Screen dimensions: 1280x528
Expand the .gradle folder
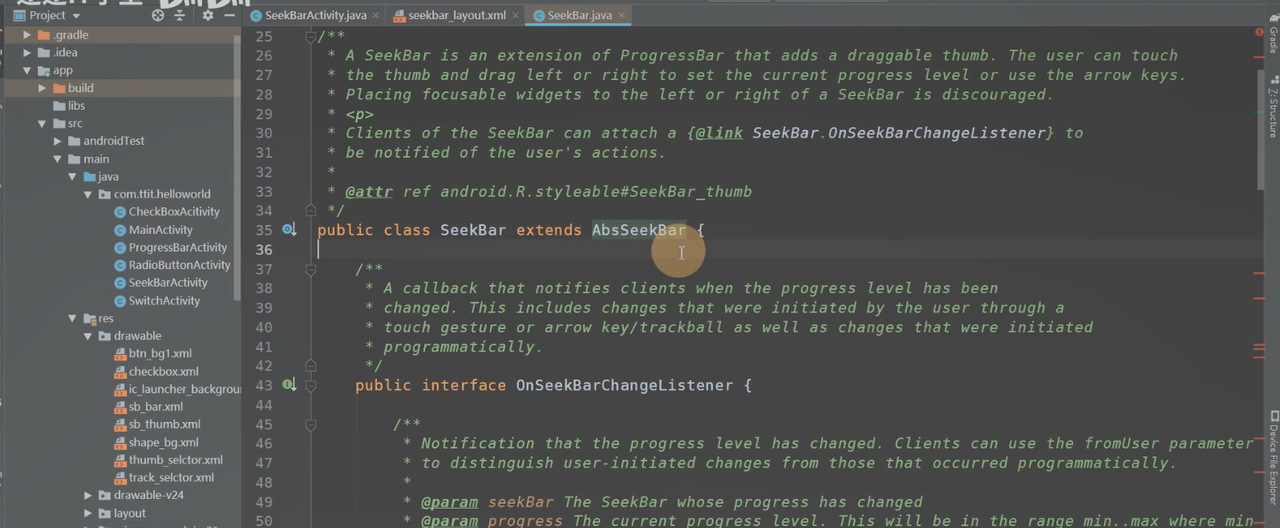[x=27, y=35]
